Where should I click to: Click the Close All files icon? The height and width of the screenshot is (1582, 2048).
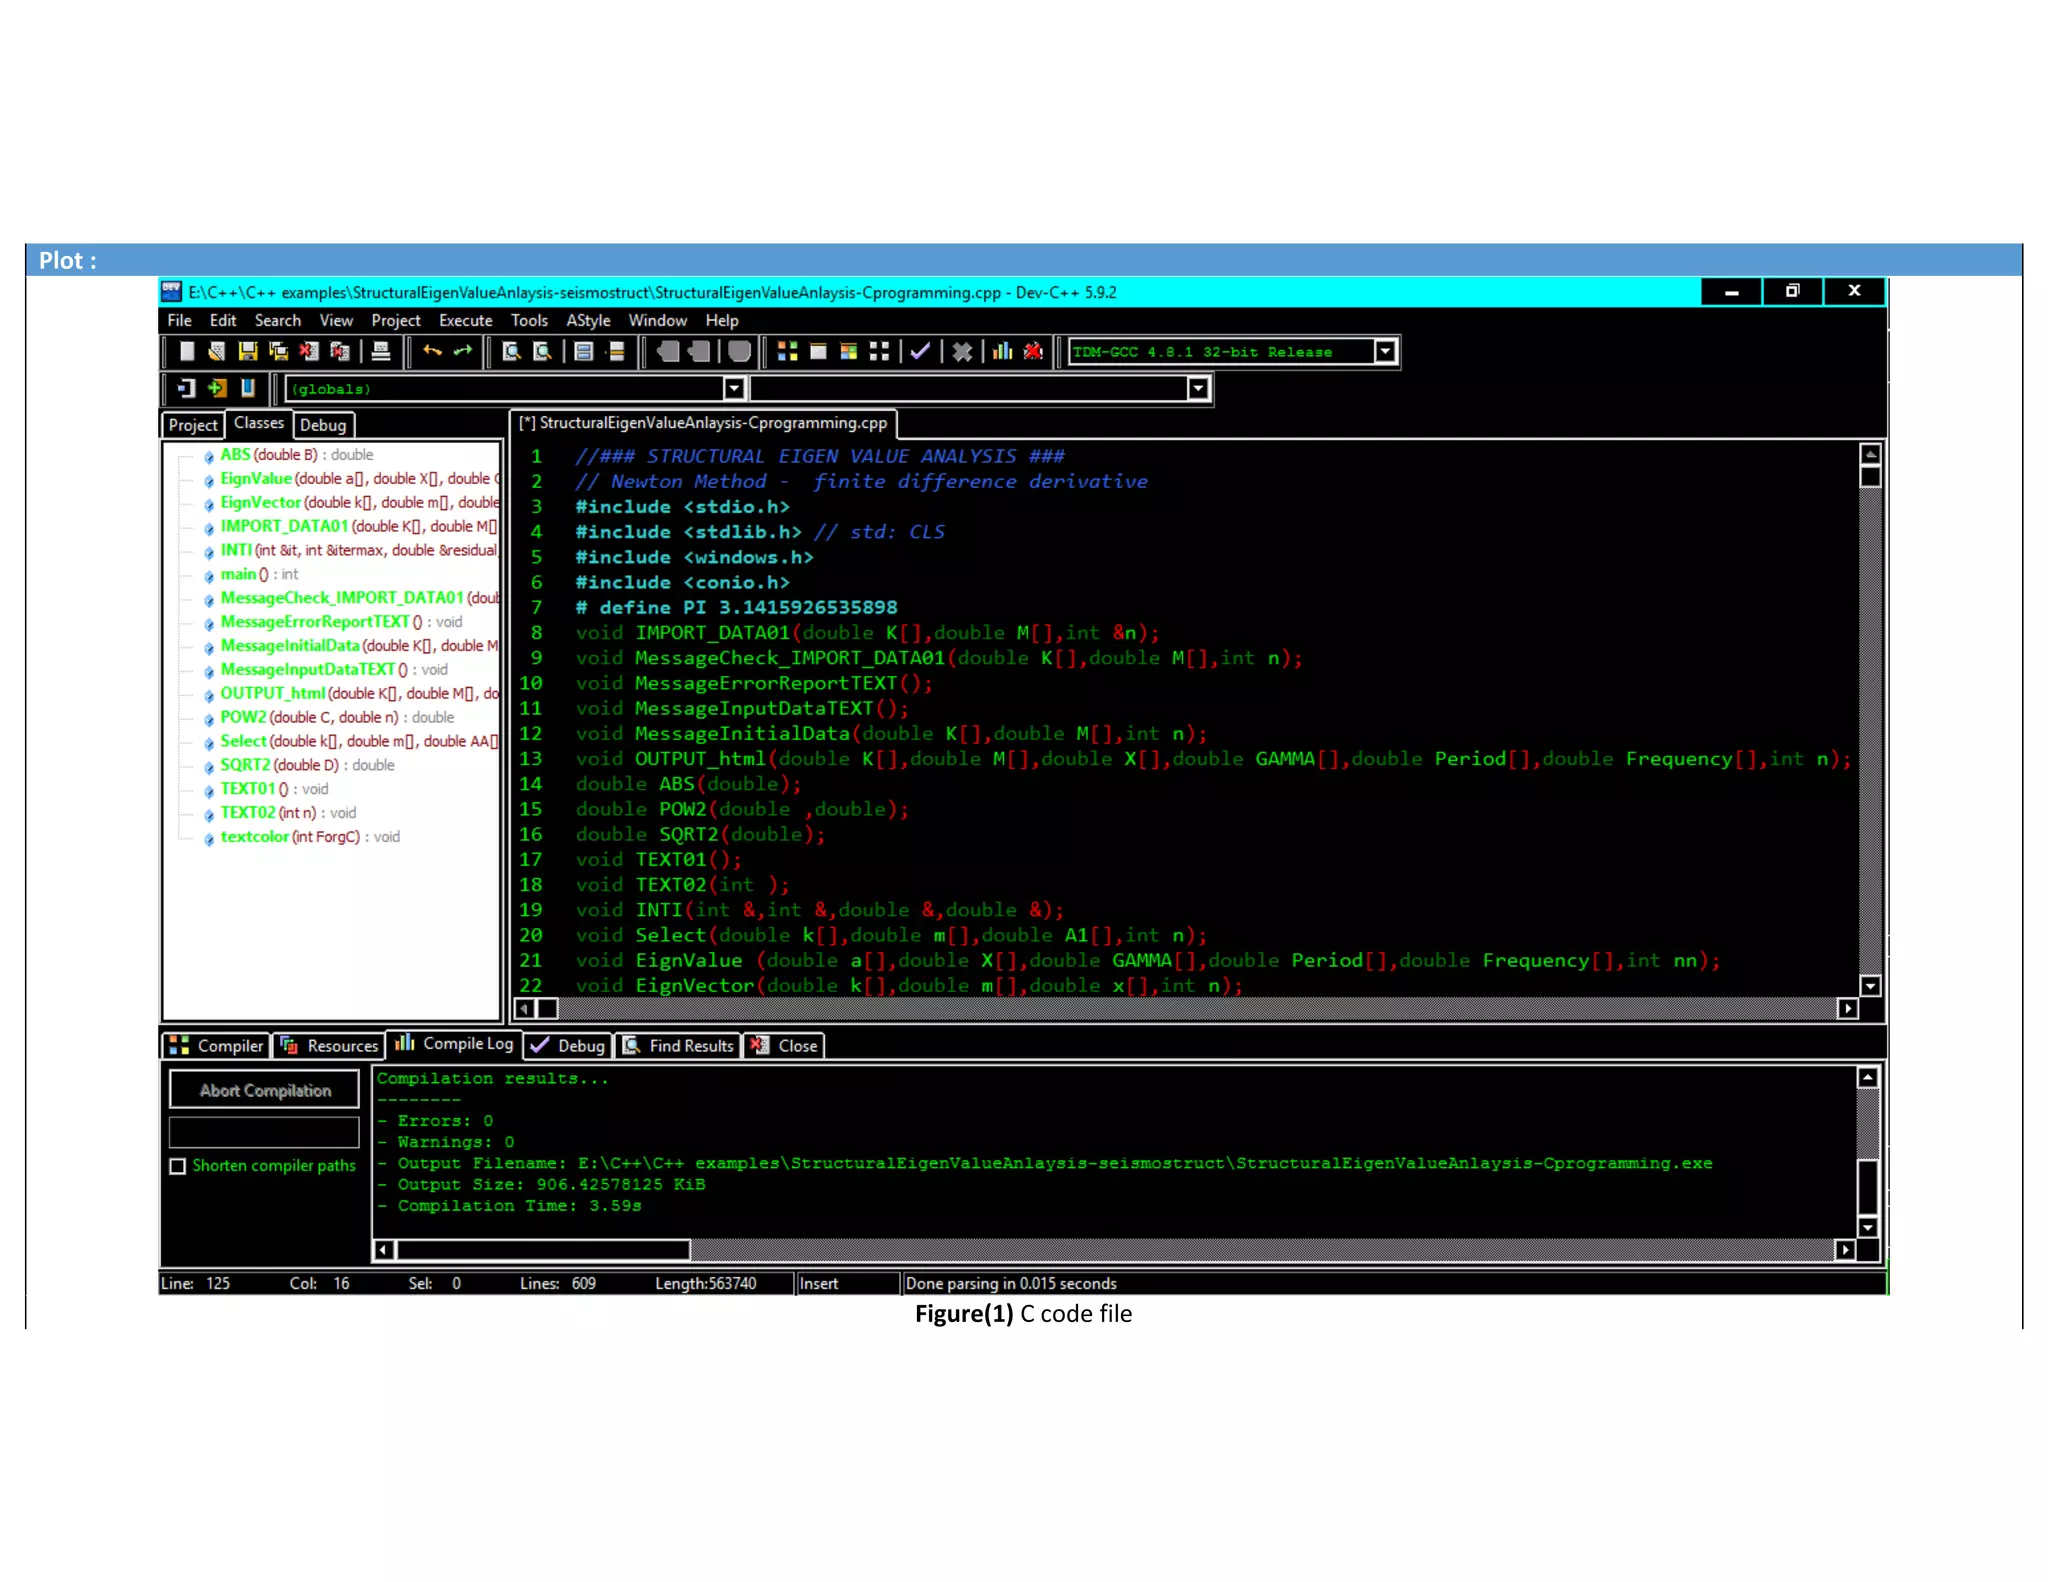340,351
